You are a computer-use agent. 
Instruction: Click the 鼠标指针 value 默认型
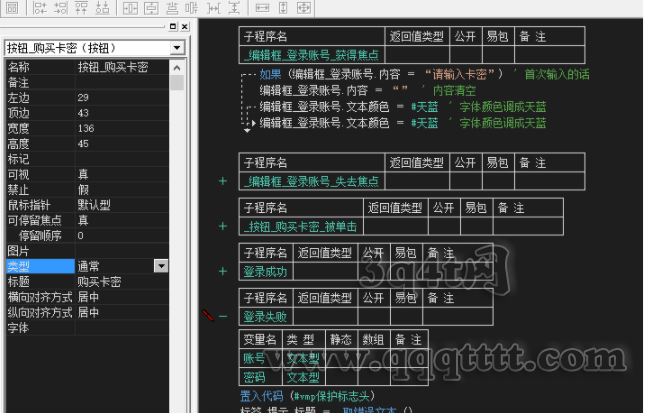point(94,205)
